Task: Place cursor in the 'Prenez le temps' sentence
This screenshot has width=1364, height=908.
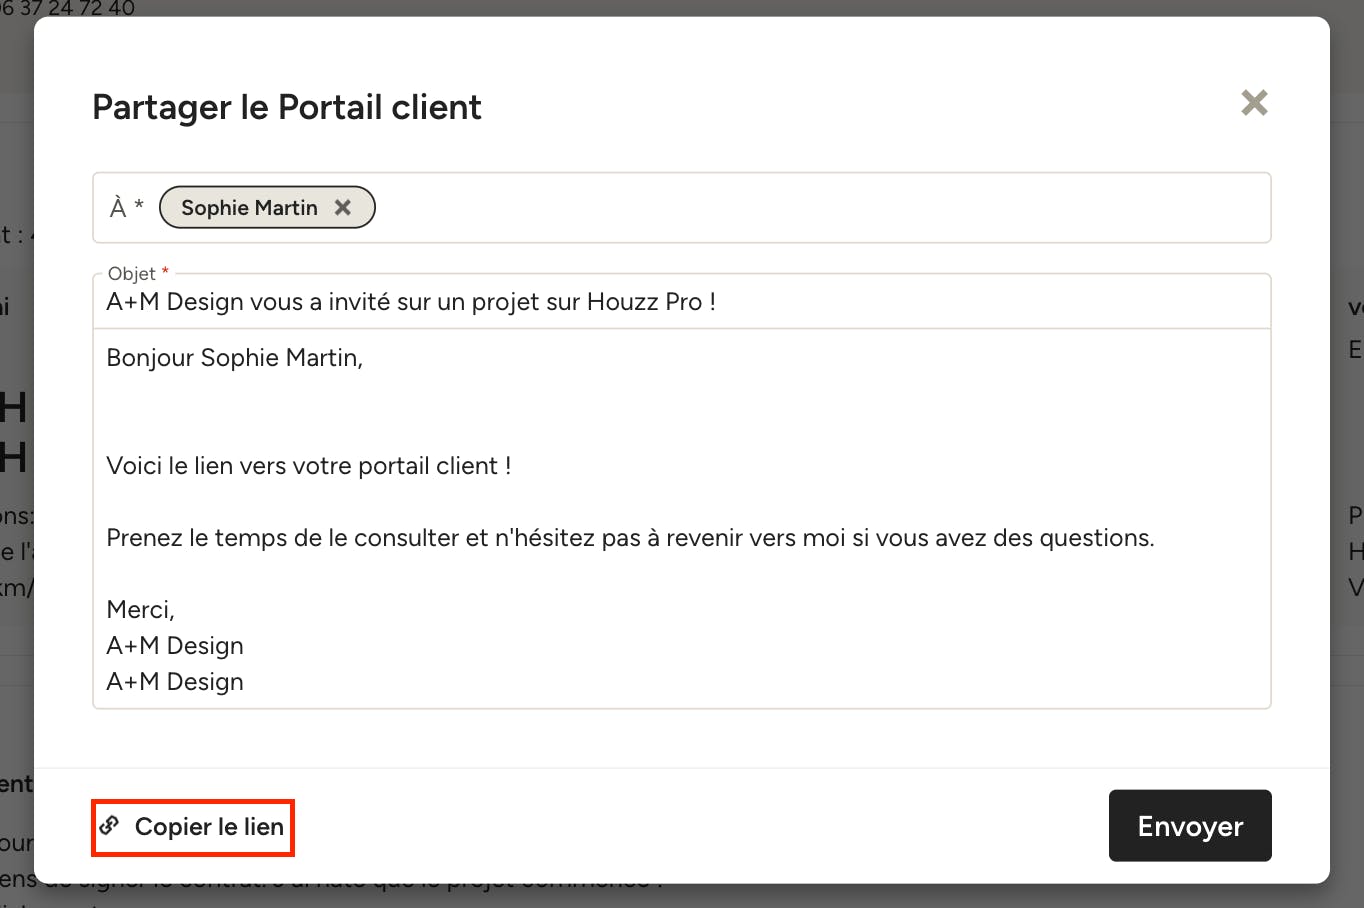Action: pyautogui.click(x=630, y=538)
